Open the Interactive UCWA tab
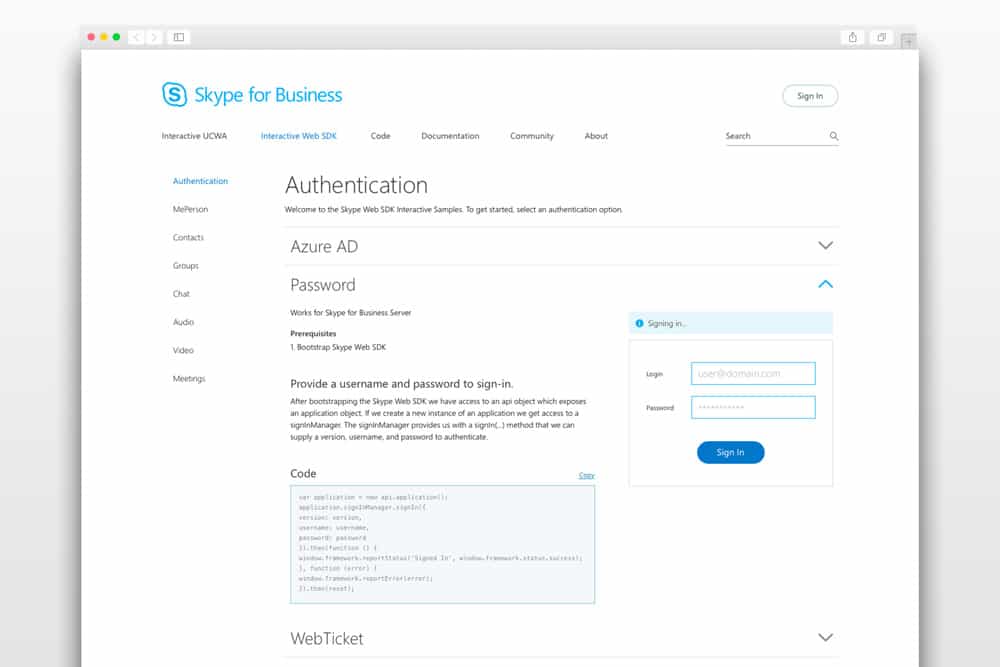This screenshot has height=667, width=1000. click(194, 136)
